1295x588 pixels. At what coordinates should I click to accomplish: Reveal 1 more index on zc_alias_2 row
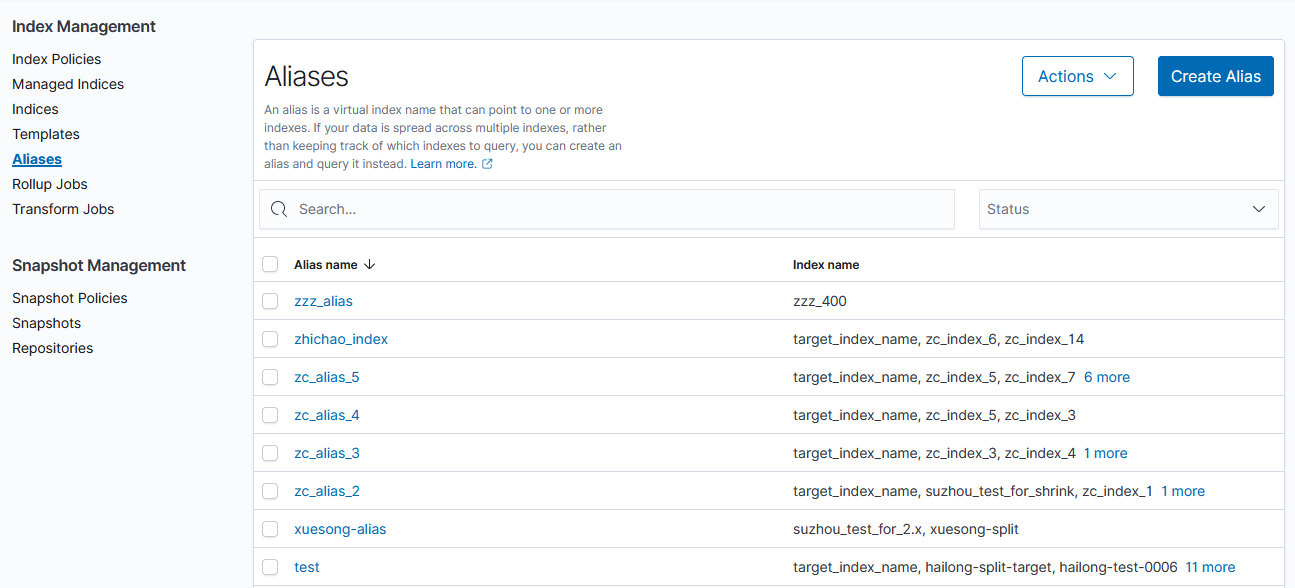pos(1183,491)
